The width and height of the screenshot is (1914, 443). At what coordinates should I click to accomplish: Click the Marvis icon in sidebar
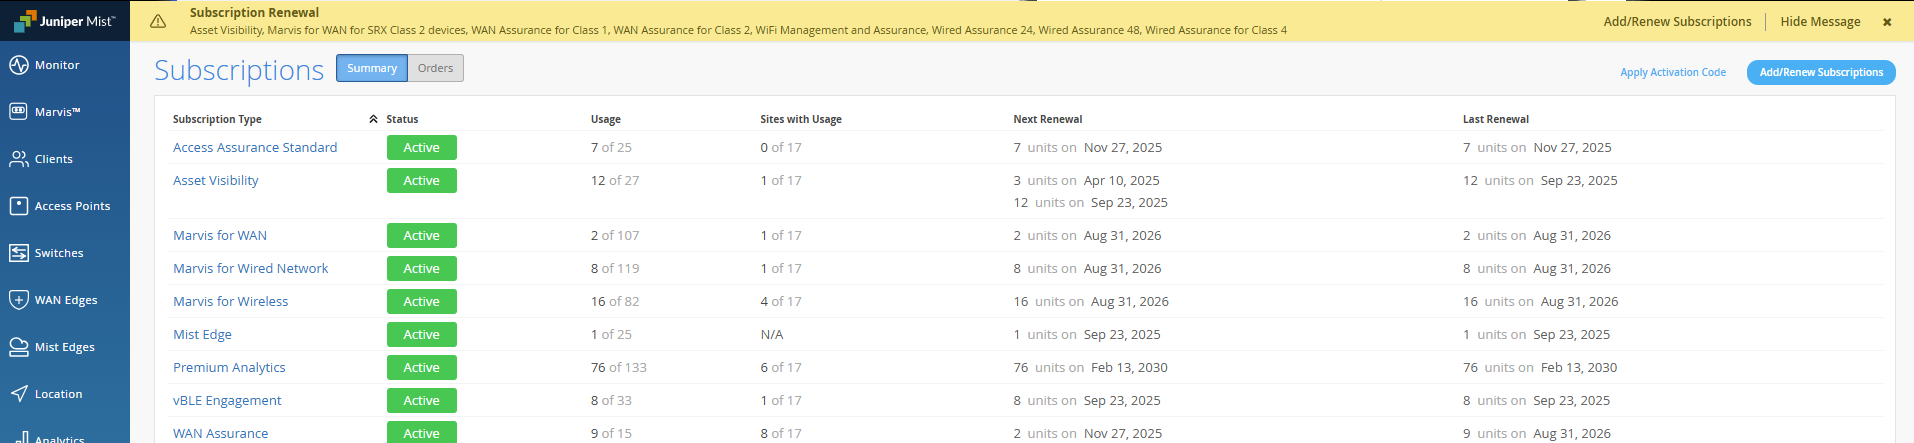tap(19, 112)
